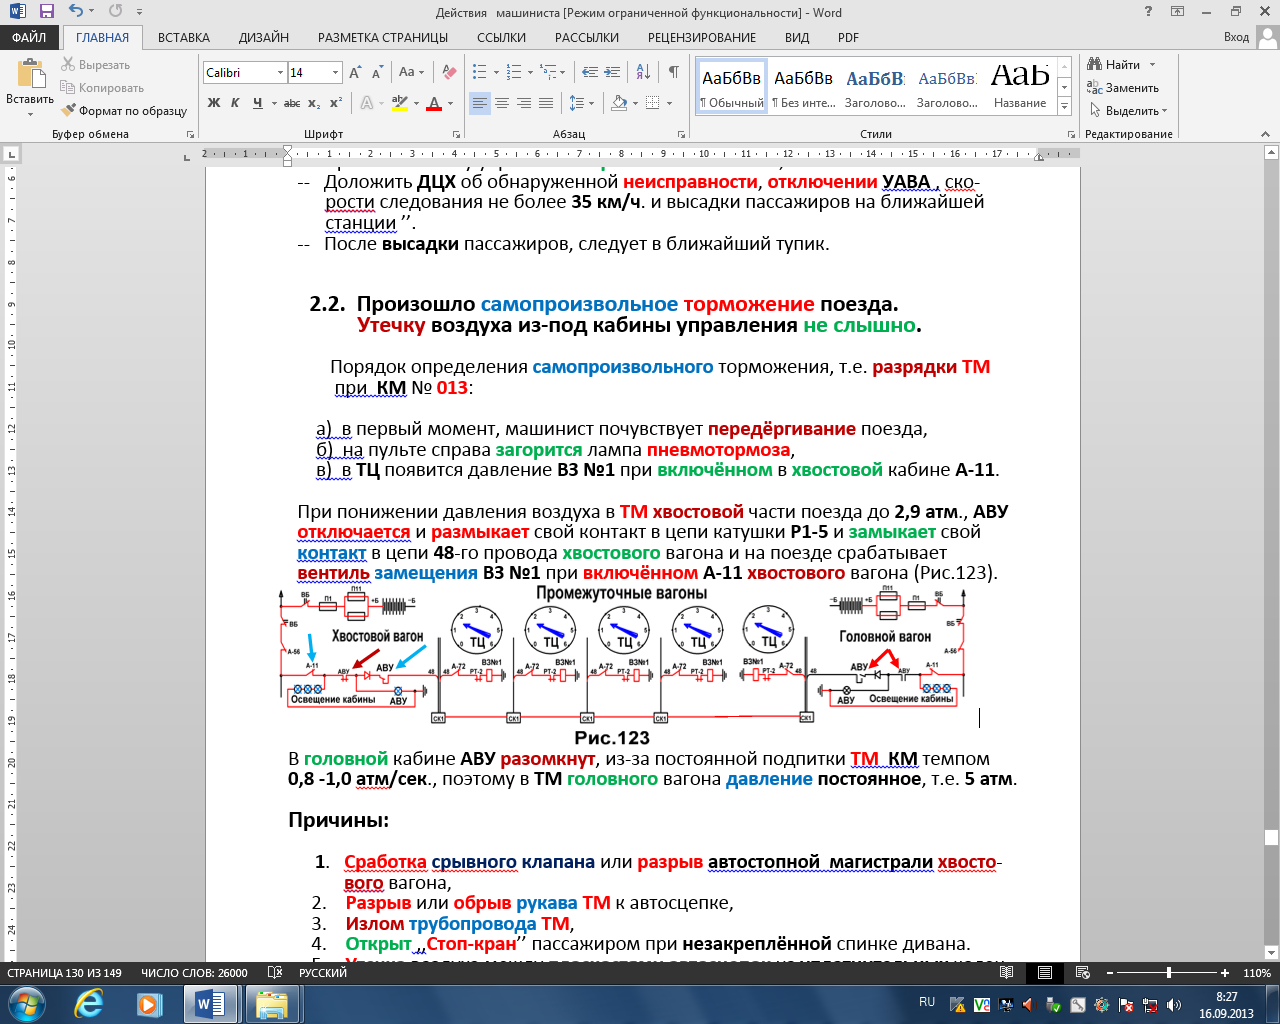This screenshot has height=1024, width=1280.
Task: Open the ВСТАВКА ribbon tab
Action: 183,38
